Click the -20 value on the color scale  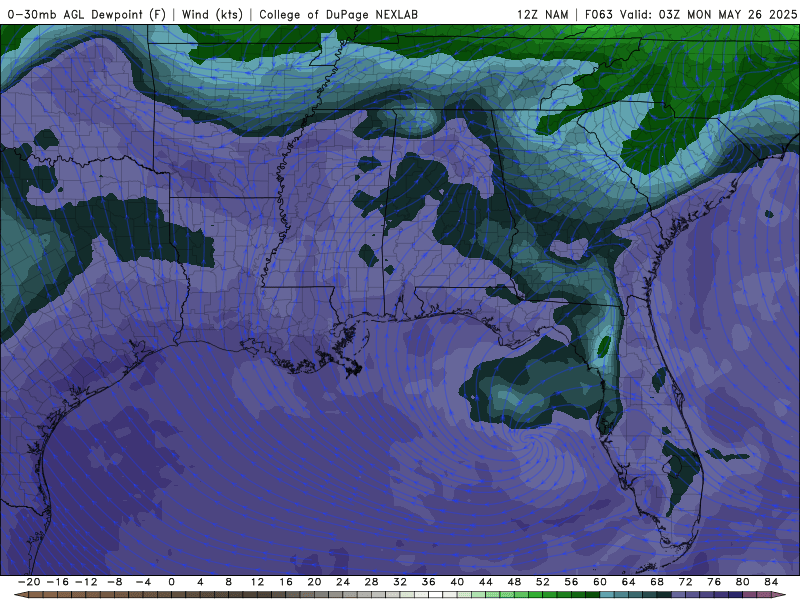[29, 582]
